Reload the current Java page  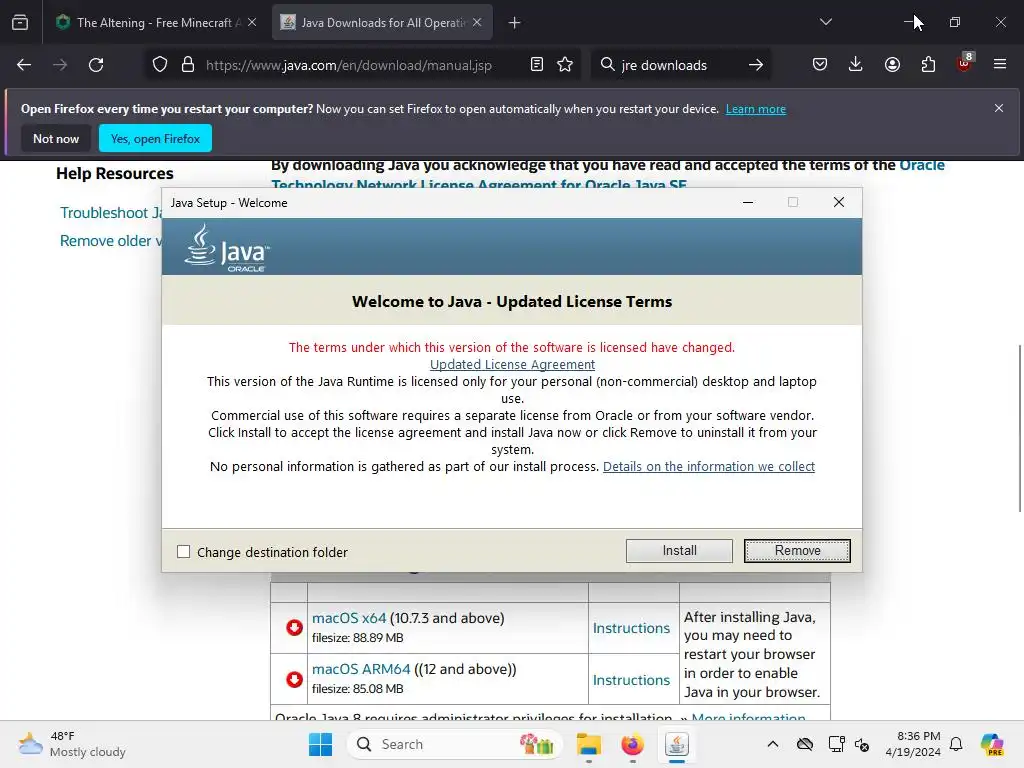96,65
